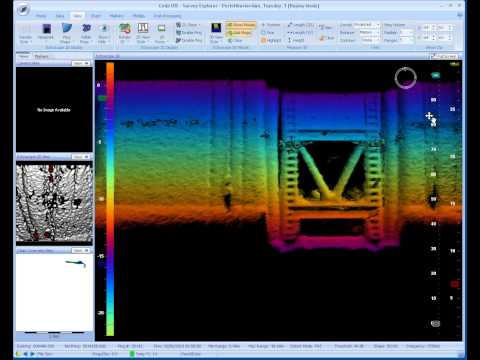Screen dimensions: 480x360
Task: Toggle the second orange-highlighted mouse mode button
Action: [239, 33]
